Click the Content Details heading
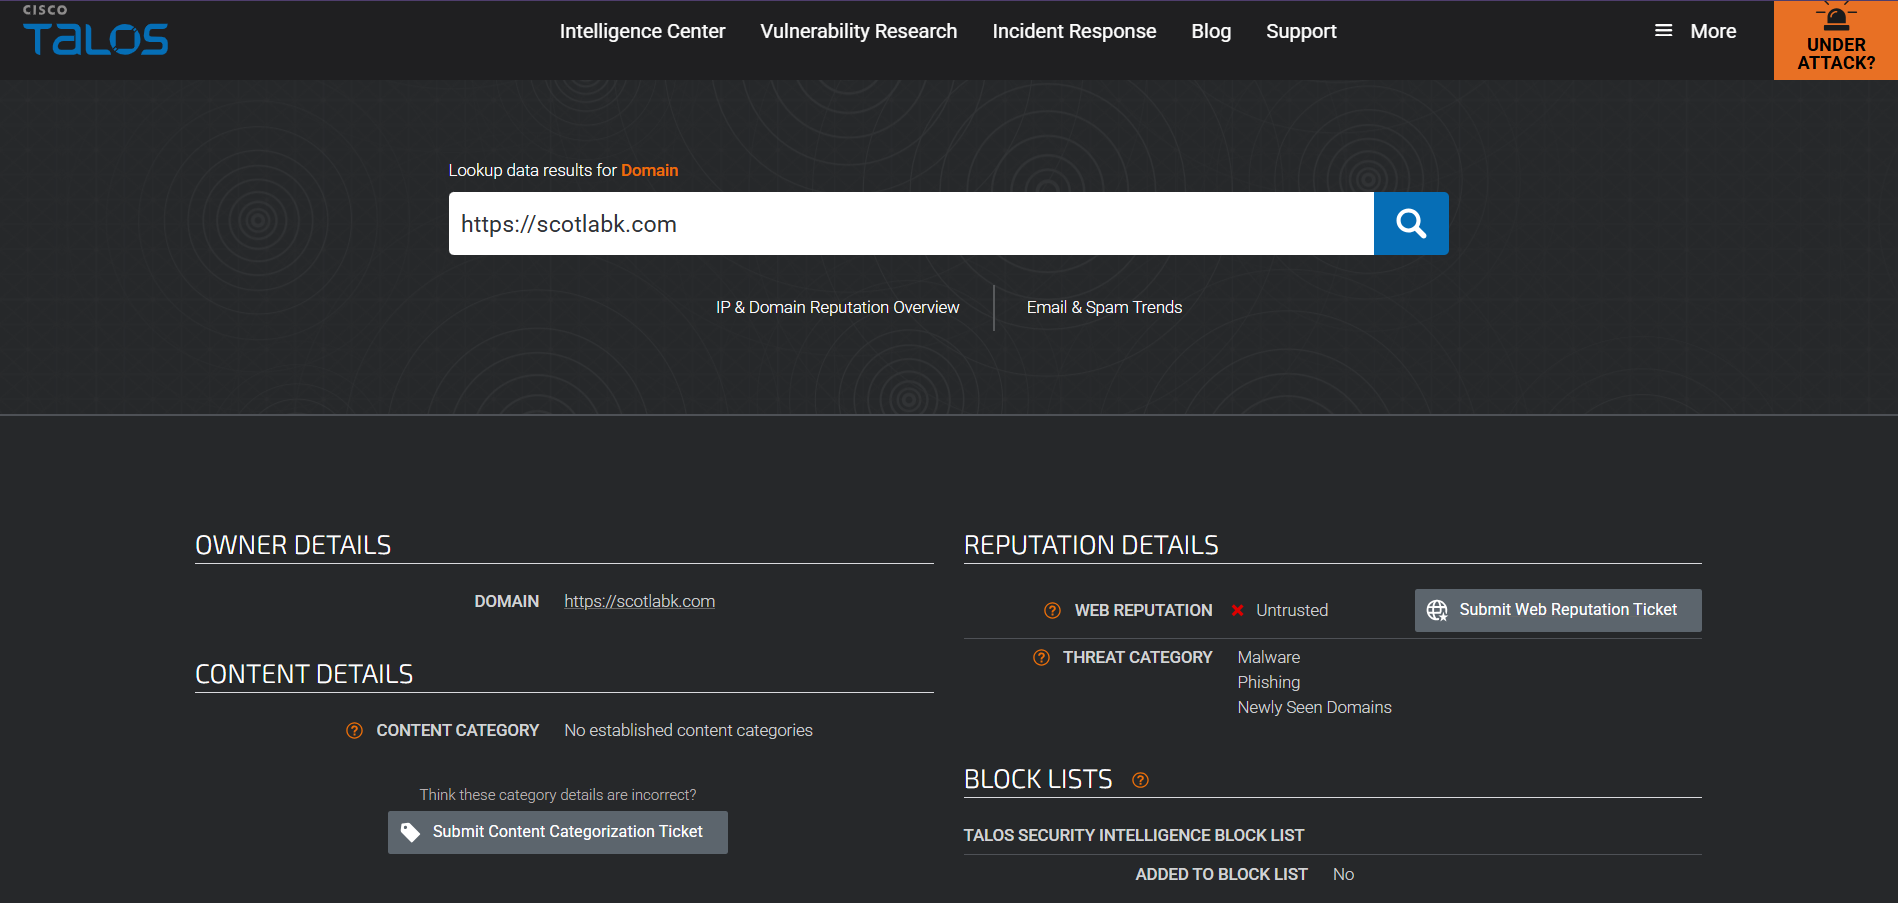Screen dimensions: 1898x903 coord(304,674)
